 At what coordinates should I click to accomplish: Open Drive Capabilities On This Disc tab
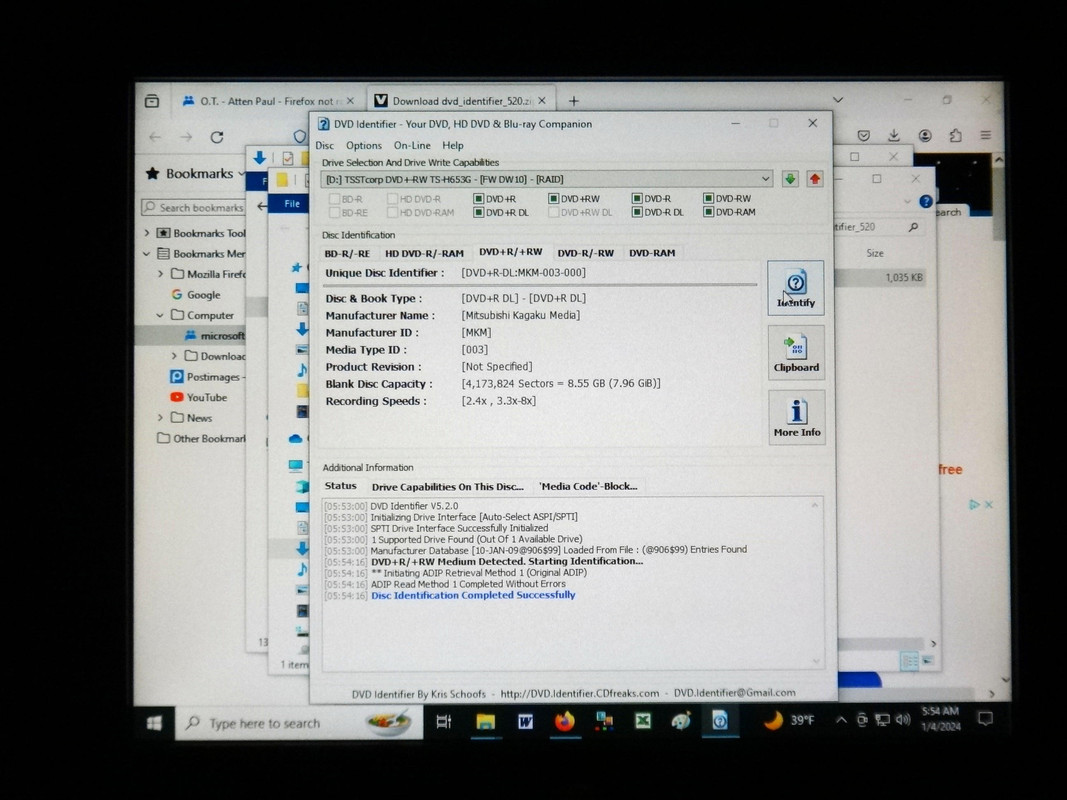[x=448, y=486]
